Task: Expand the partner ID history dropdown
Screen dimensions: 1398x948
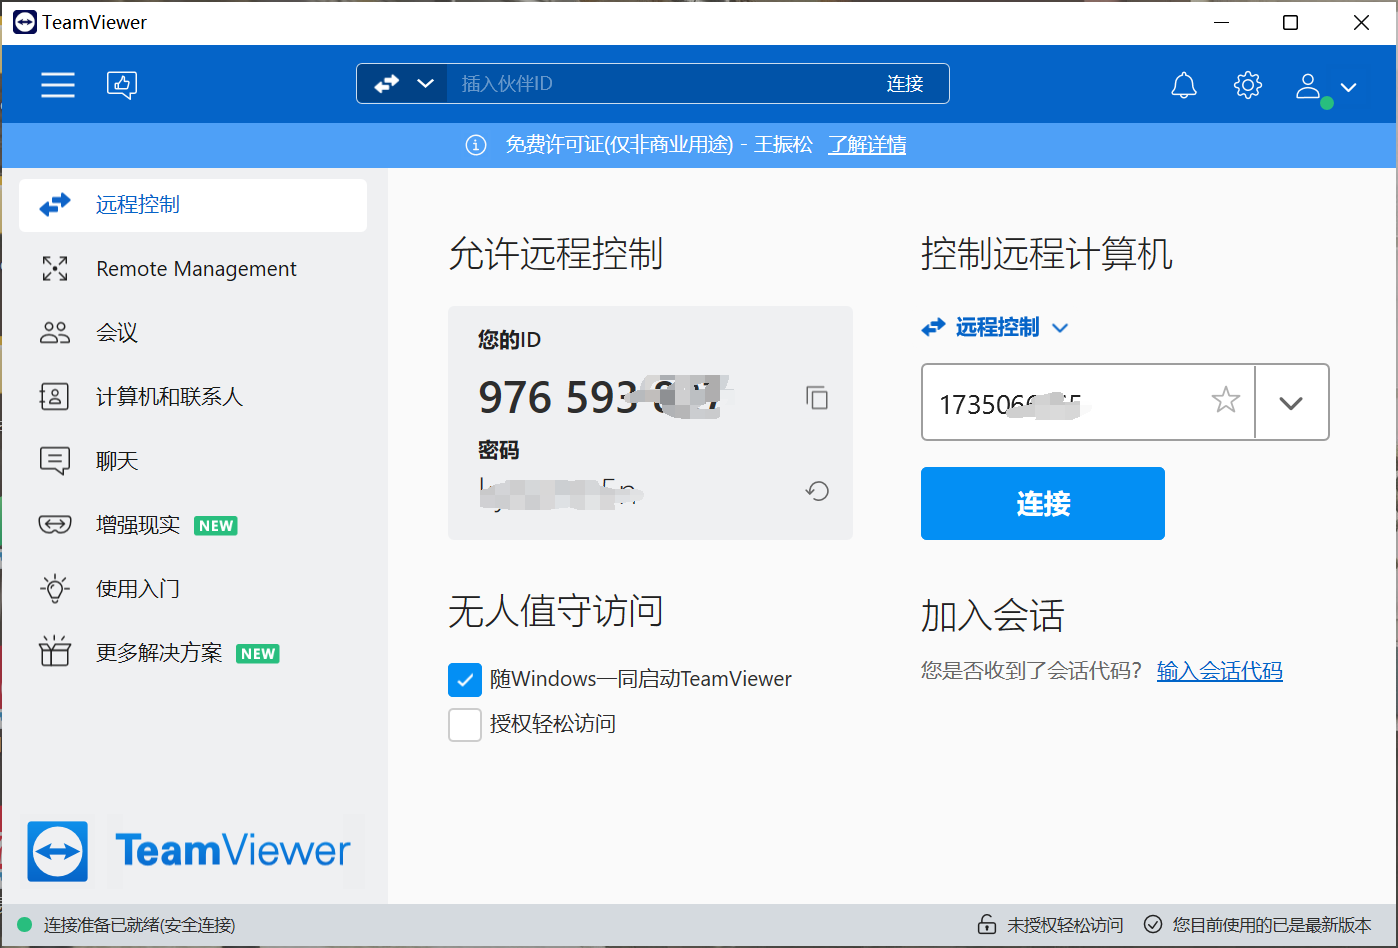Action: (x=1291, y=403)
